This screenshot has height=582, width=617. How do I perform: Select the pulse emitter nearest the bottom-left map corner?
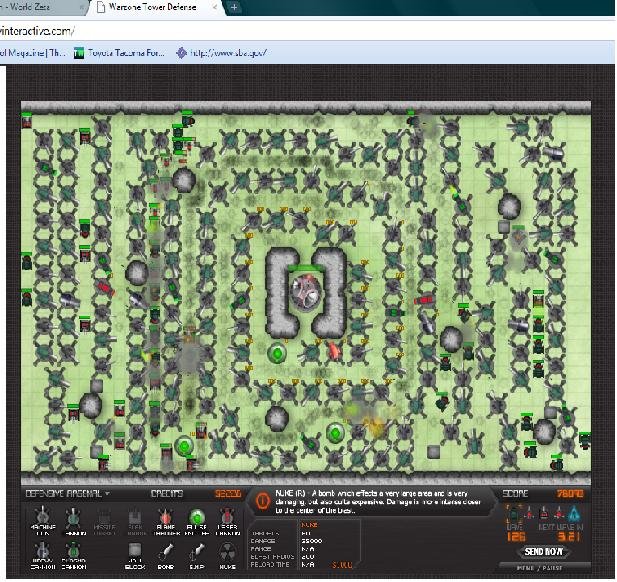(x=184, y=446)
